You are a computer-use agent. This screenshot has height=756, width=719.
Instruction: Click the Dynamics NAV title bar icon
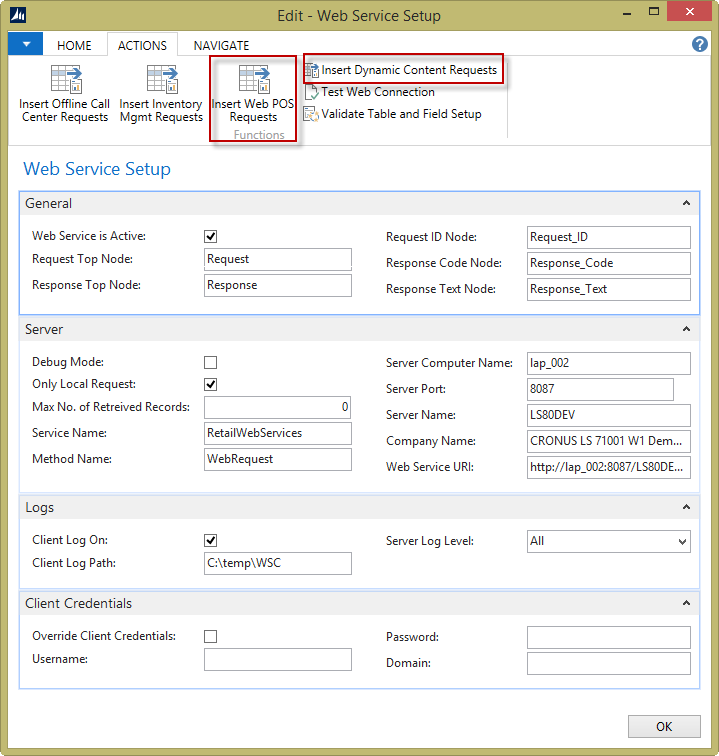(x=18, y=15)
